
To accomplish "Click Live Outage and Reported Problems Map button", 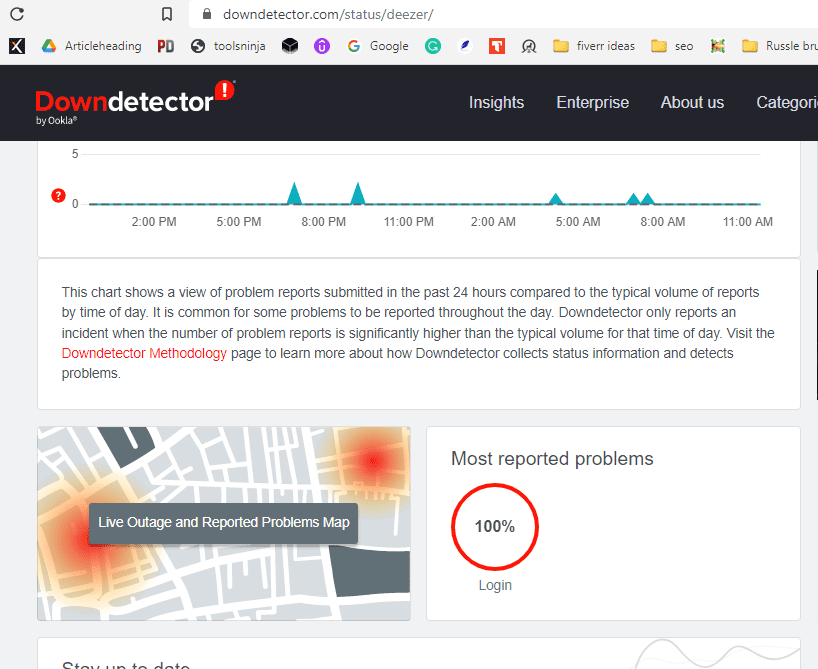I will coord(223,522).
